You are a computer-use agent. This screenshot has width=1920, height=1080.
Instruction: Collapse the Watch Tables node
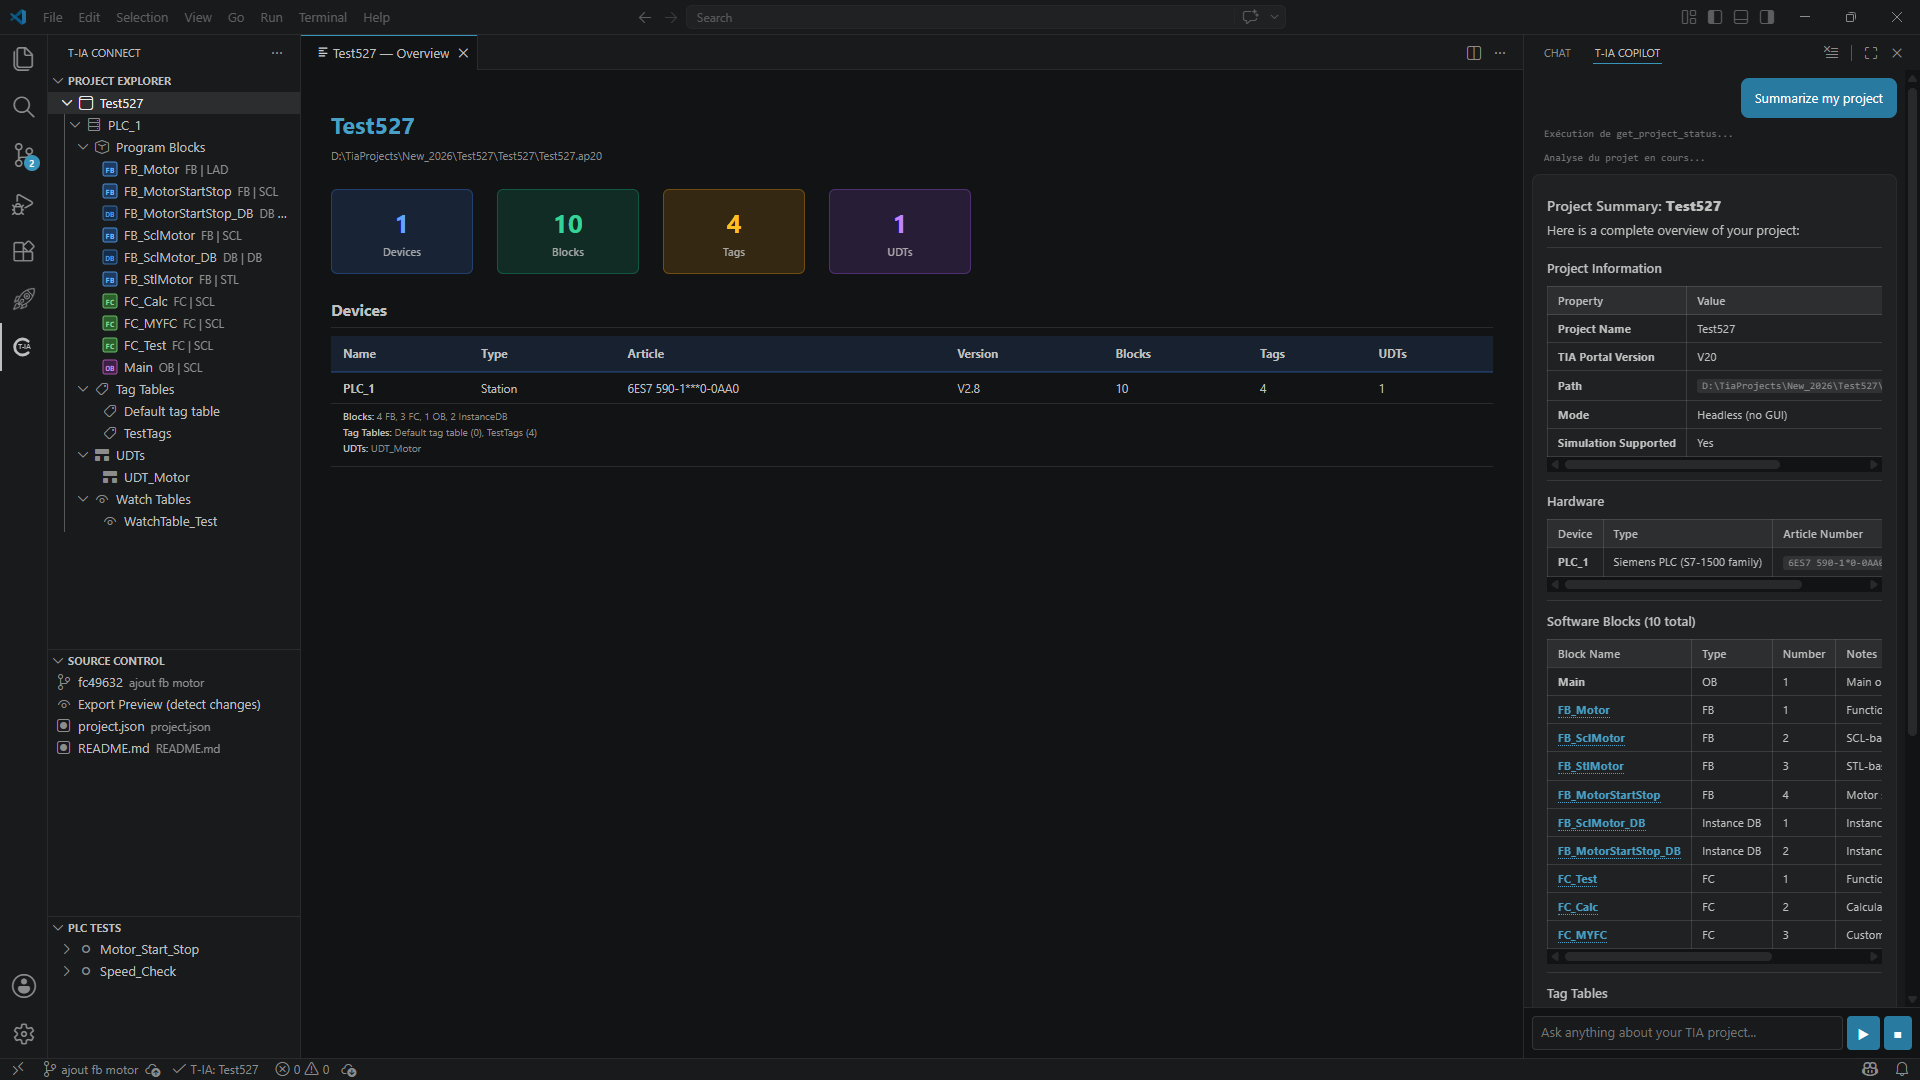click(x=83, y=499)
